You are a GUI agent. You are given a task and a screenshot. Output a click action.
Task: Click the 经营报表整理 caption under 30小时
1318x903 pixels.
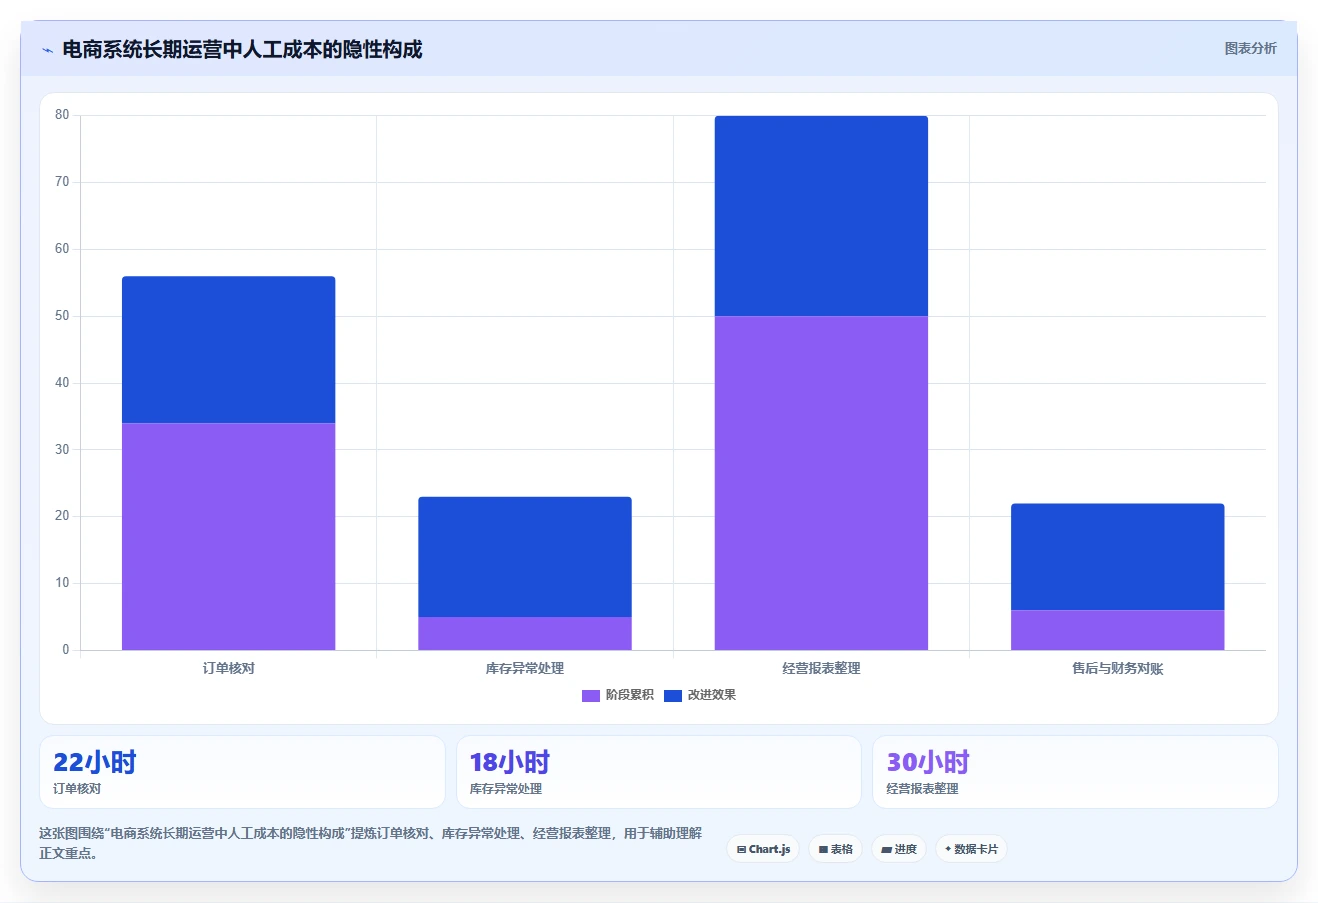tap(922, 789)
